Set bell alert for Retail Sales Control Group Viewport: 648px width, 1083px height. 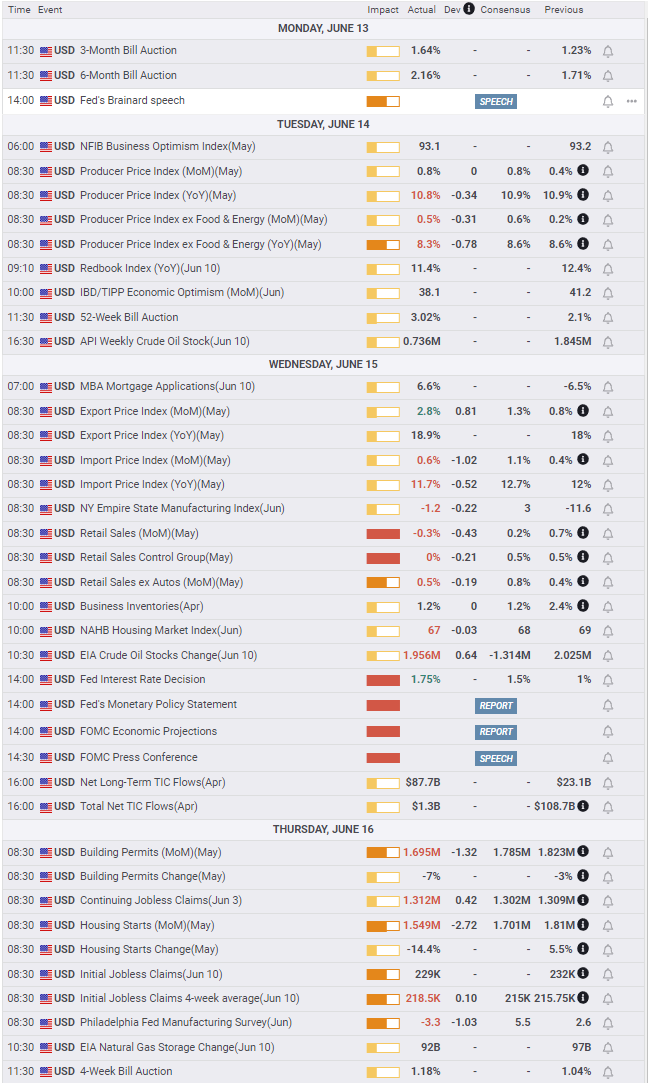[x=608, y=558]
